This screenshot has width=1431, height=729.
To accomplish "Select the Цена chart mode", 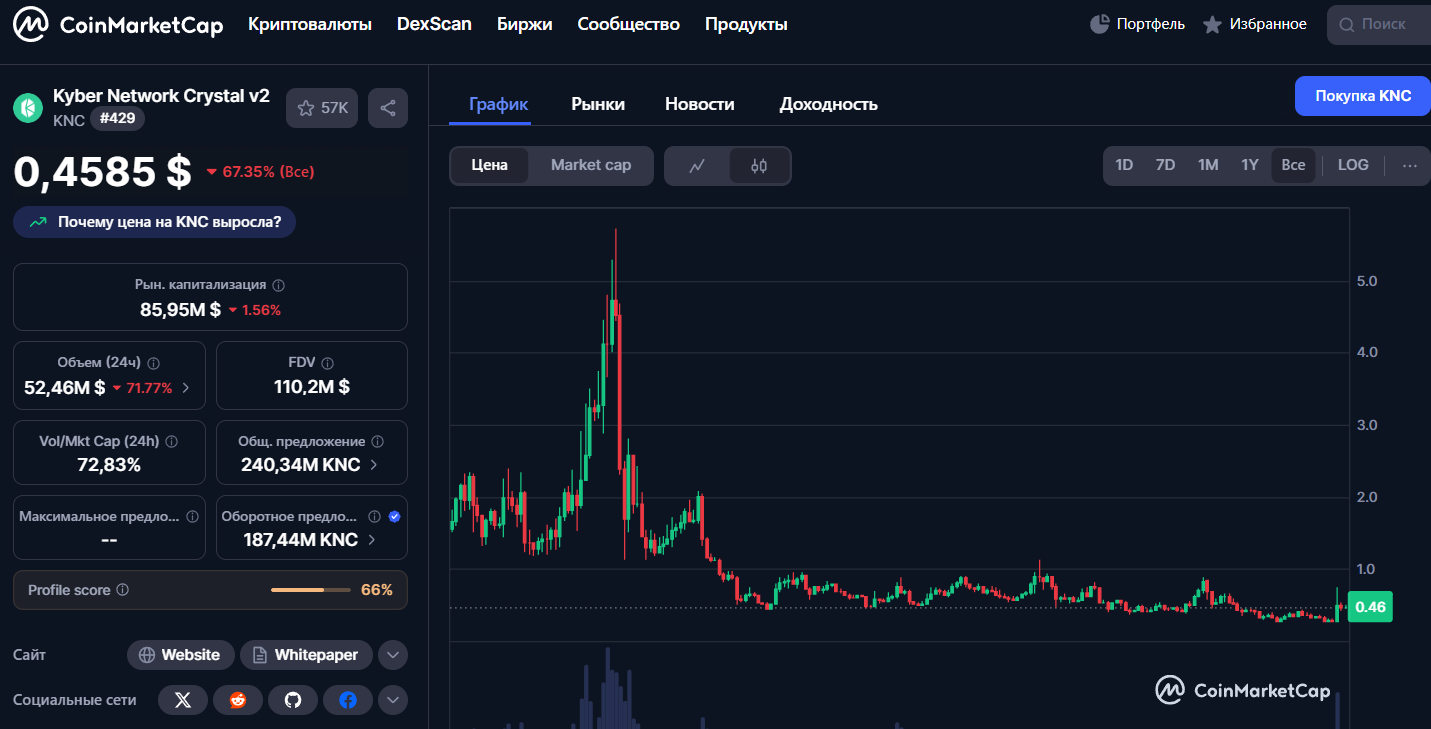I will (x=490, y=166).
